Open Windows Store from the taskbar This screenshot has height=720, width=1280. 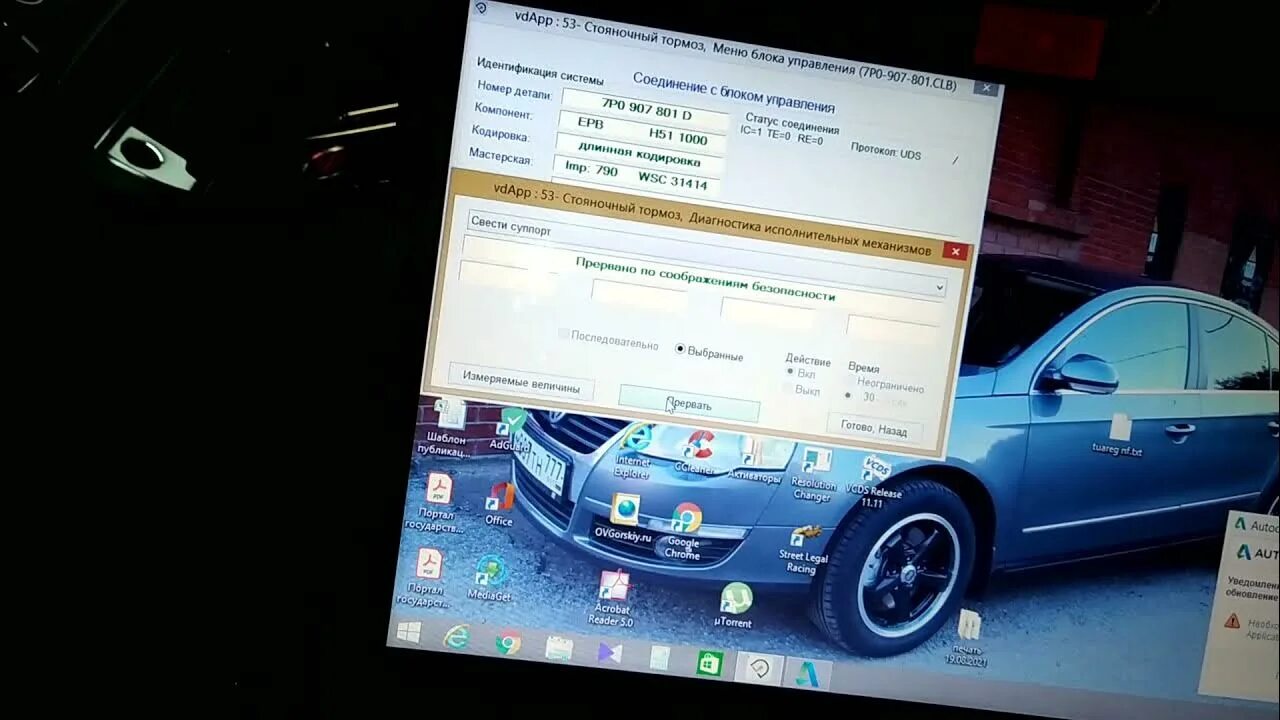[x=709, y=664]
